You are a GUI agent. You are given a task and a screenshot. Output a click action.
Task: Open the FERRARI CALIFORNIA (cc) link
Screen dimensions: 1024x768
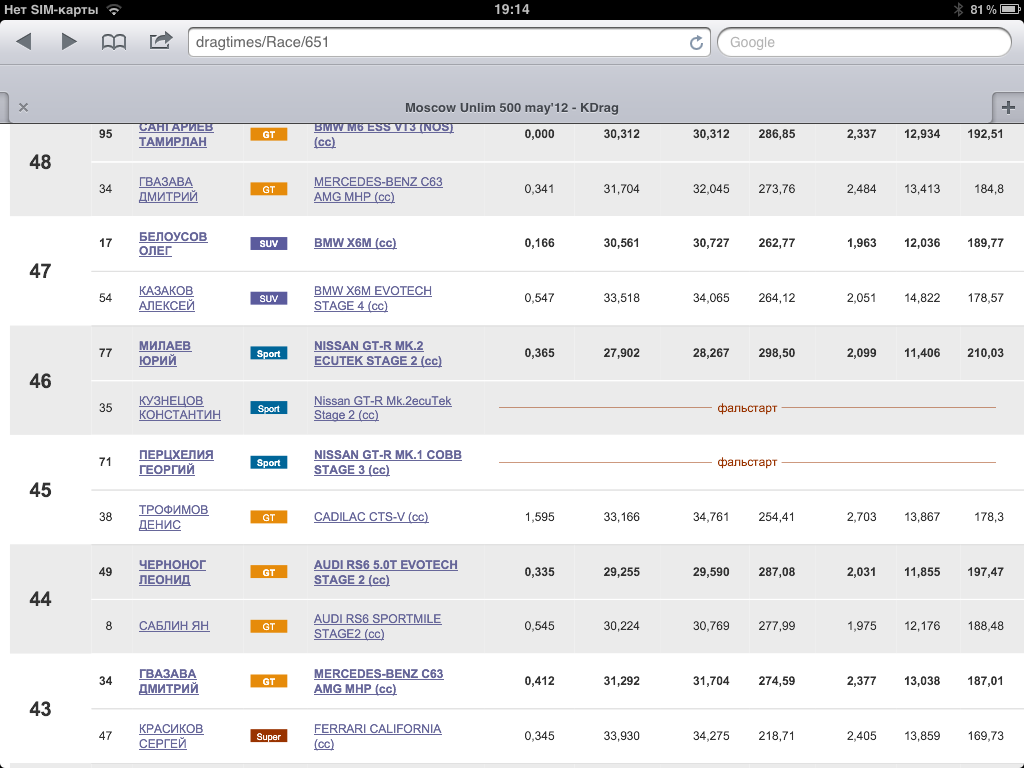pos(377,735)
